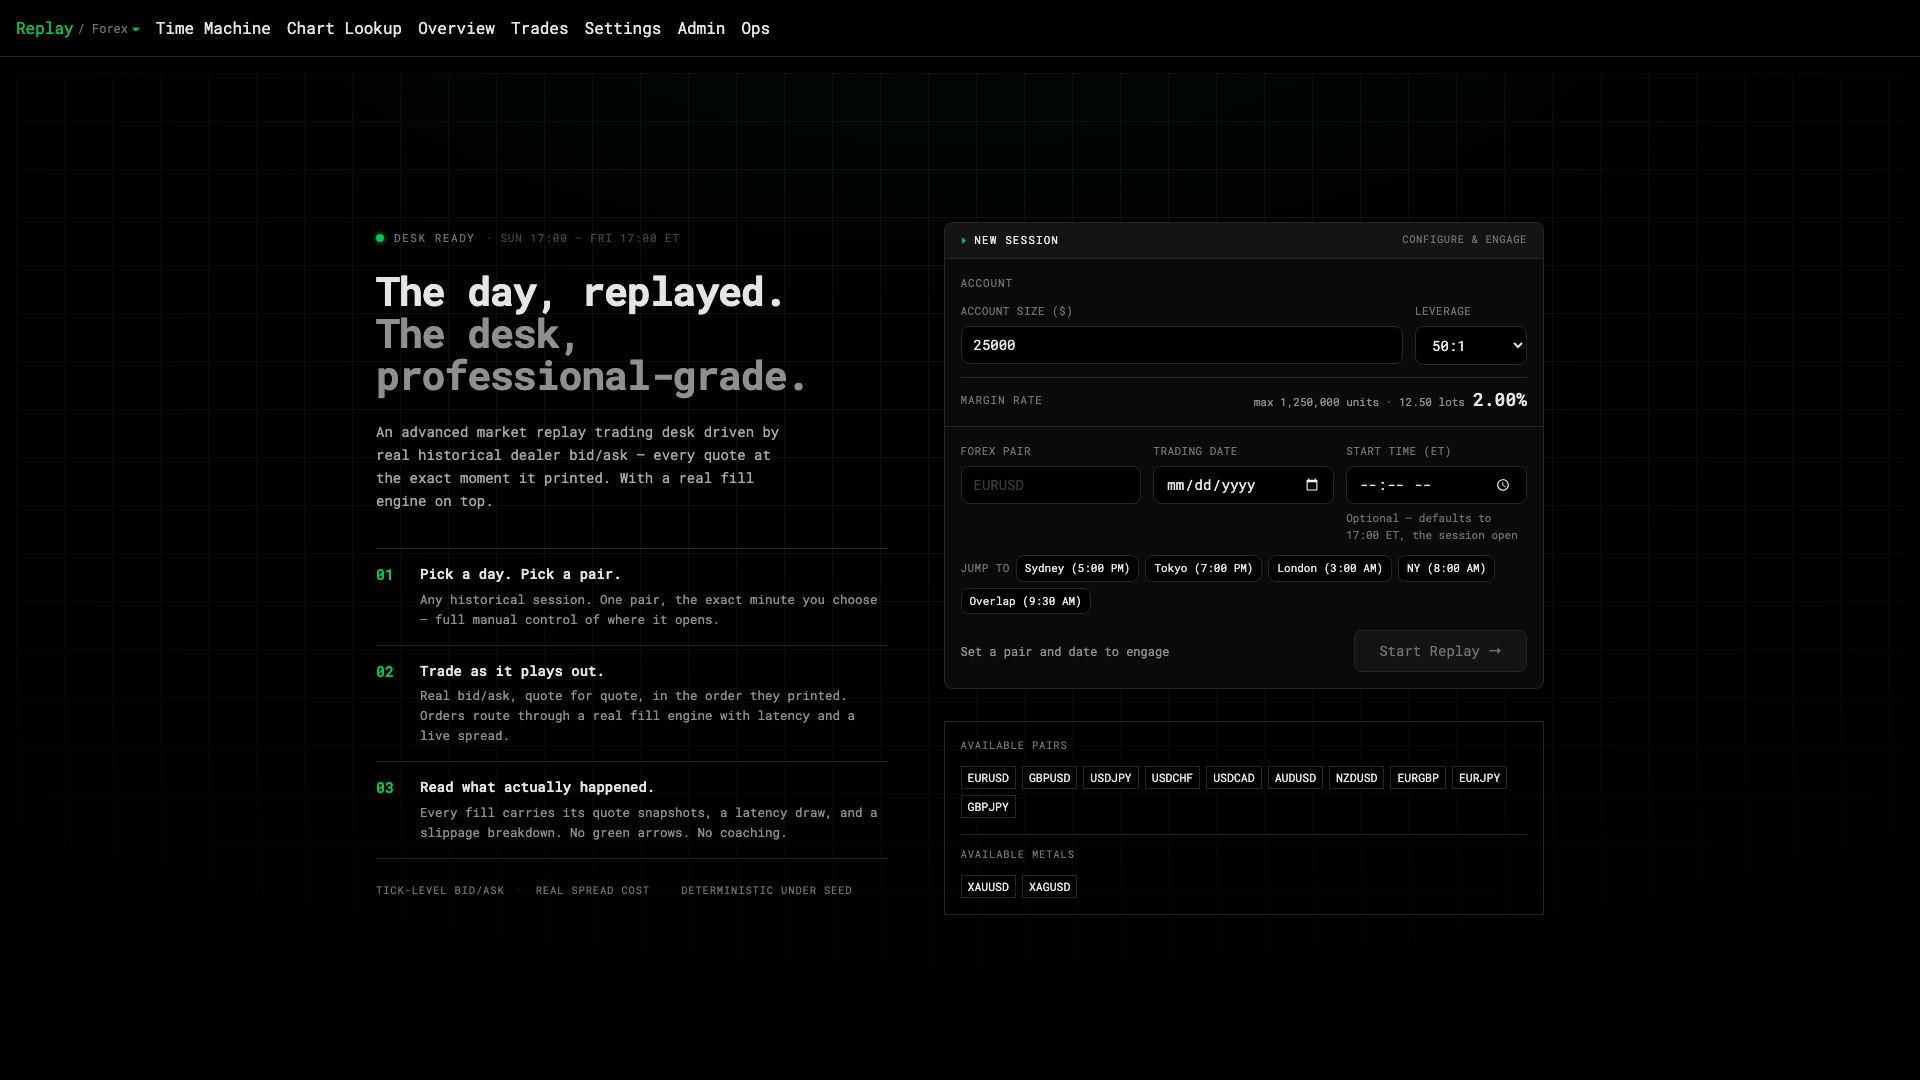Jump to Overlap (9:30 AM)
Image resolution: width=1920 pixels, height=1080 pixels.
pyautogui.click(x=1025, y=601)
